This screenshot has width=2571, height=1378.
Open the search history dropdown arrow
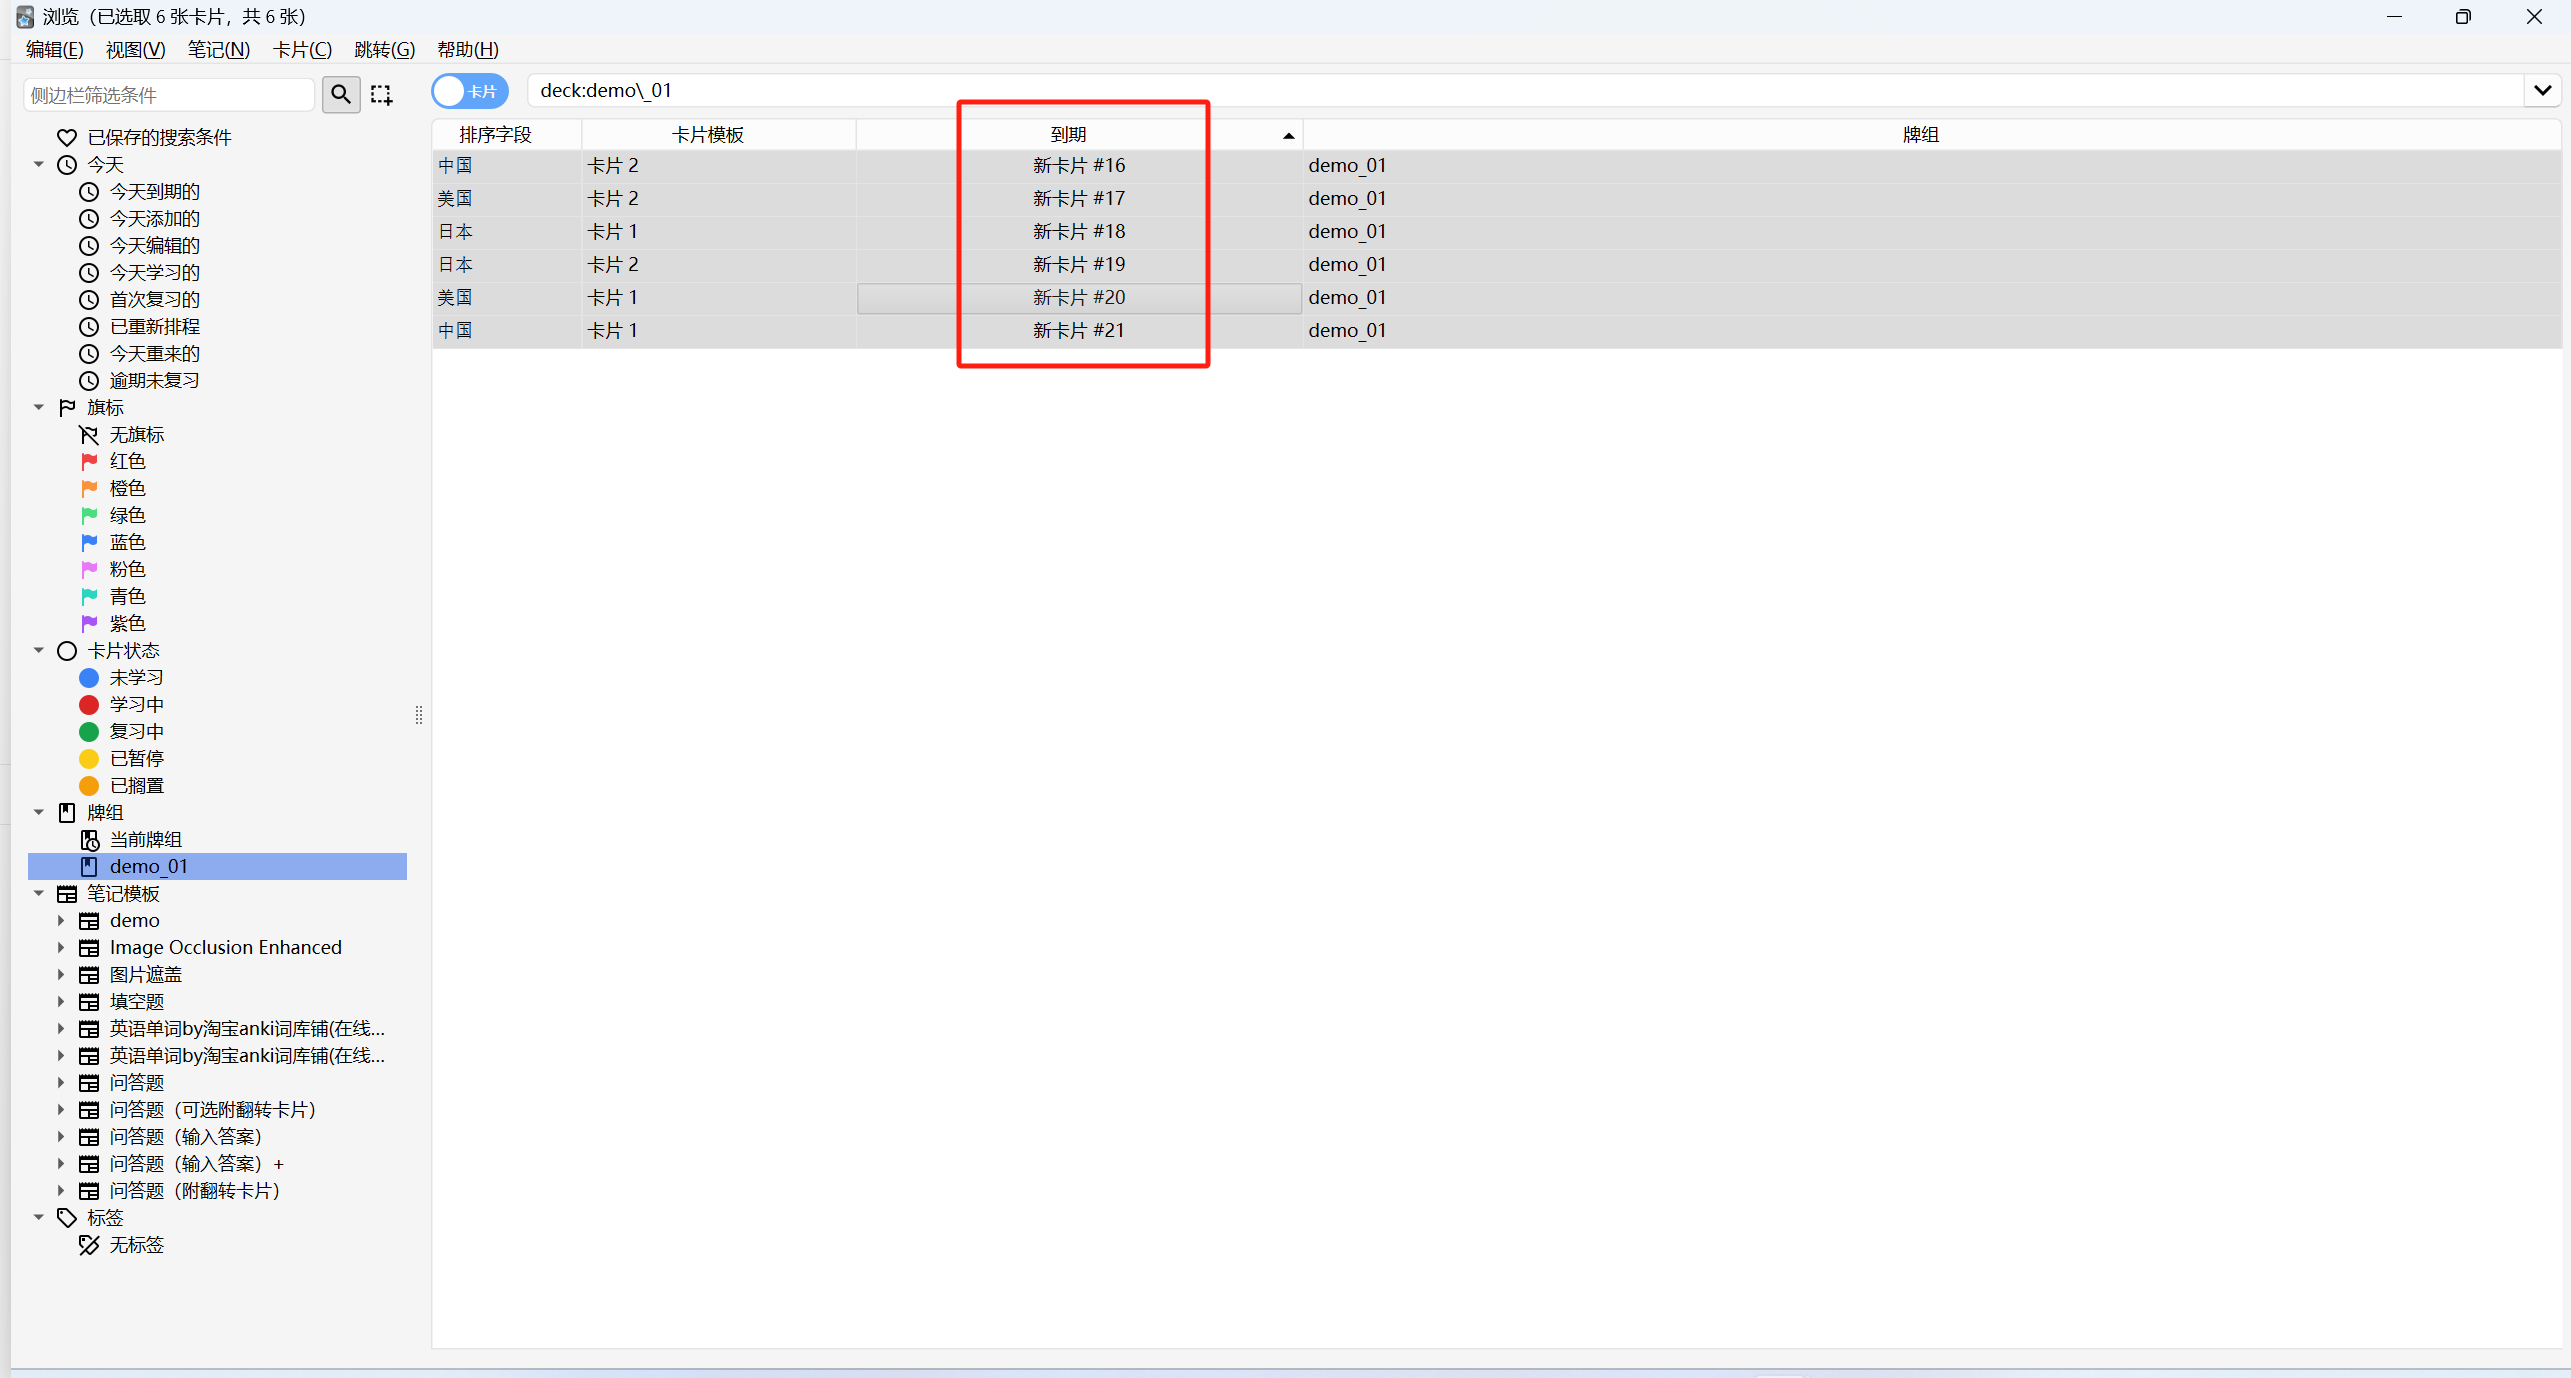click(2542, 91)
